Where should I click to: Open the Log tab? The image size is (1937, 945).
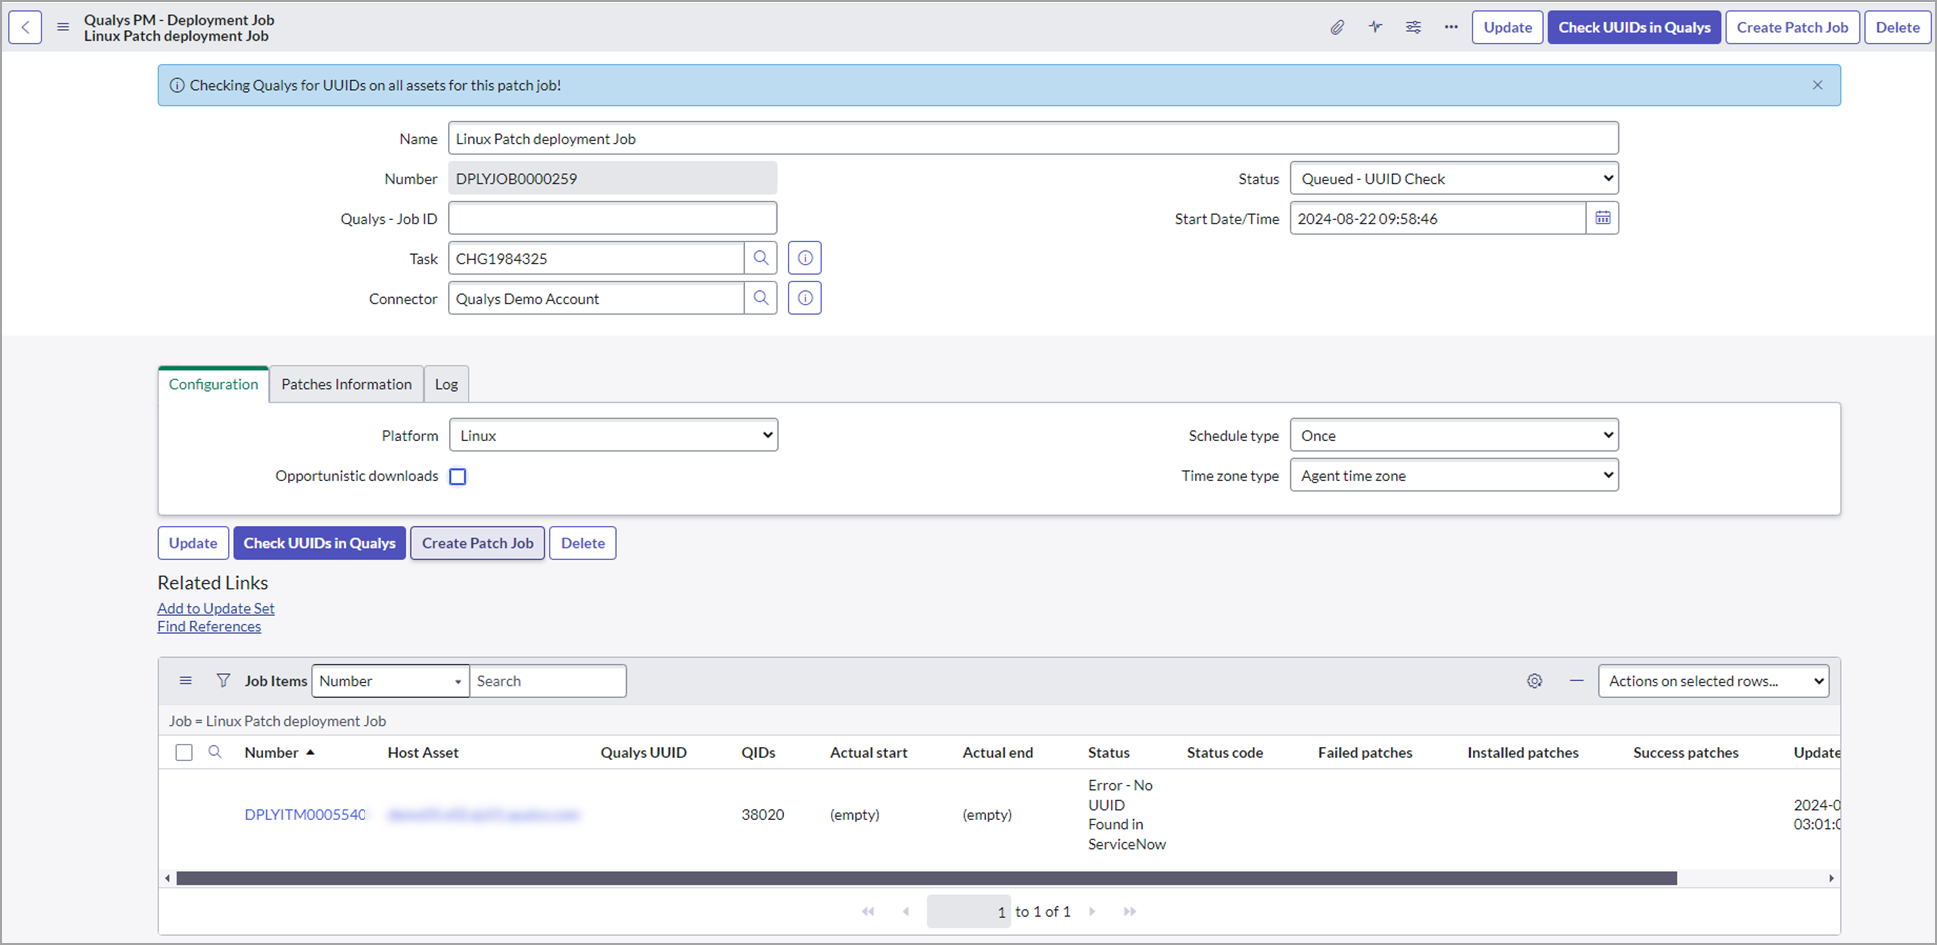tap(446, 384)
